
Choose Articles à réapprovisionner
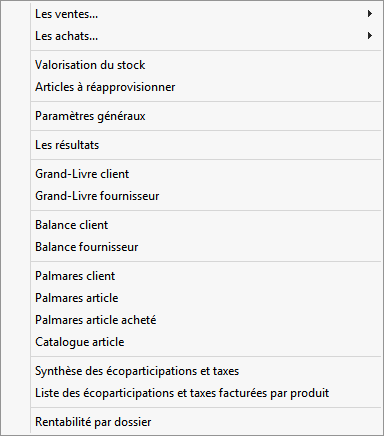[206, 87]
